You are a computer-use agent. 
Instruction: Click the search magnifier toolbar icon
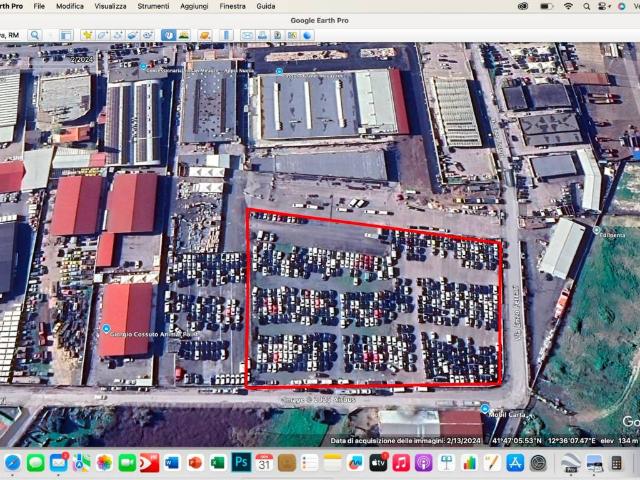pos(35,35)
